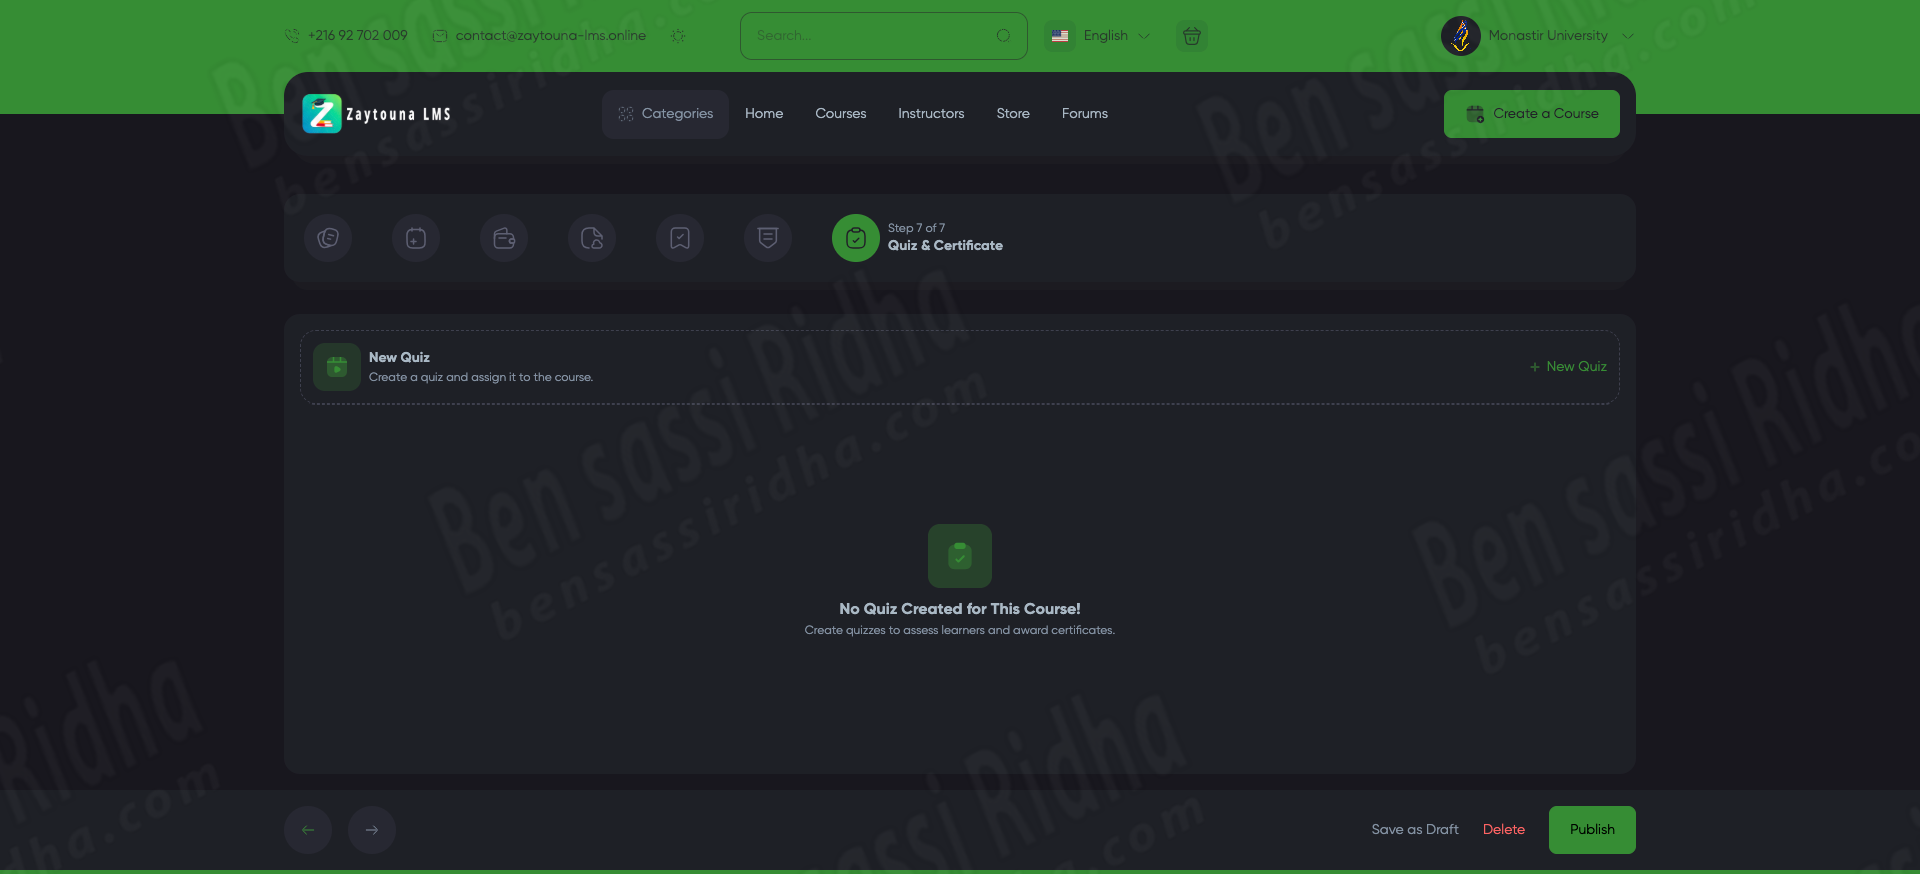Select the shield-message step icon
Screen dimensions: 1920x874
click(x=768, y=238)
